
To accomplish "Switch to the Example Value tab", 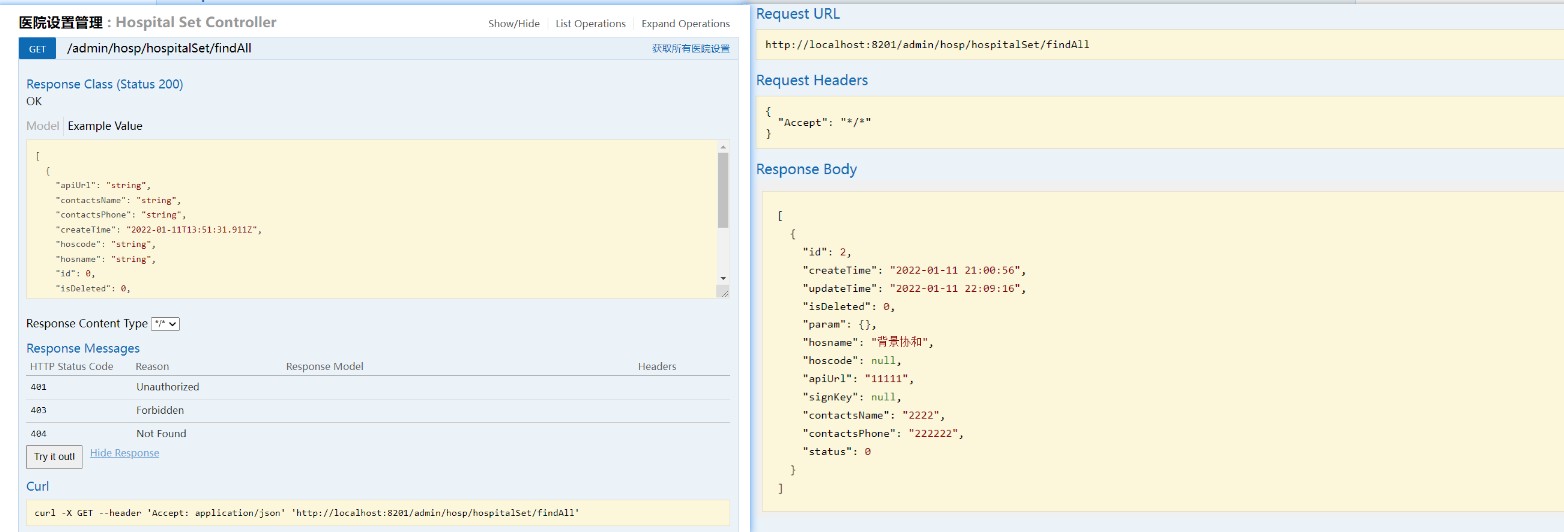I will pyautogui.click(x=105, y=126).
